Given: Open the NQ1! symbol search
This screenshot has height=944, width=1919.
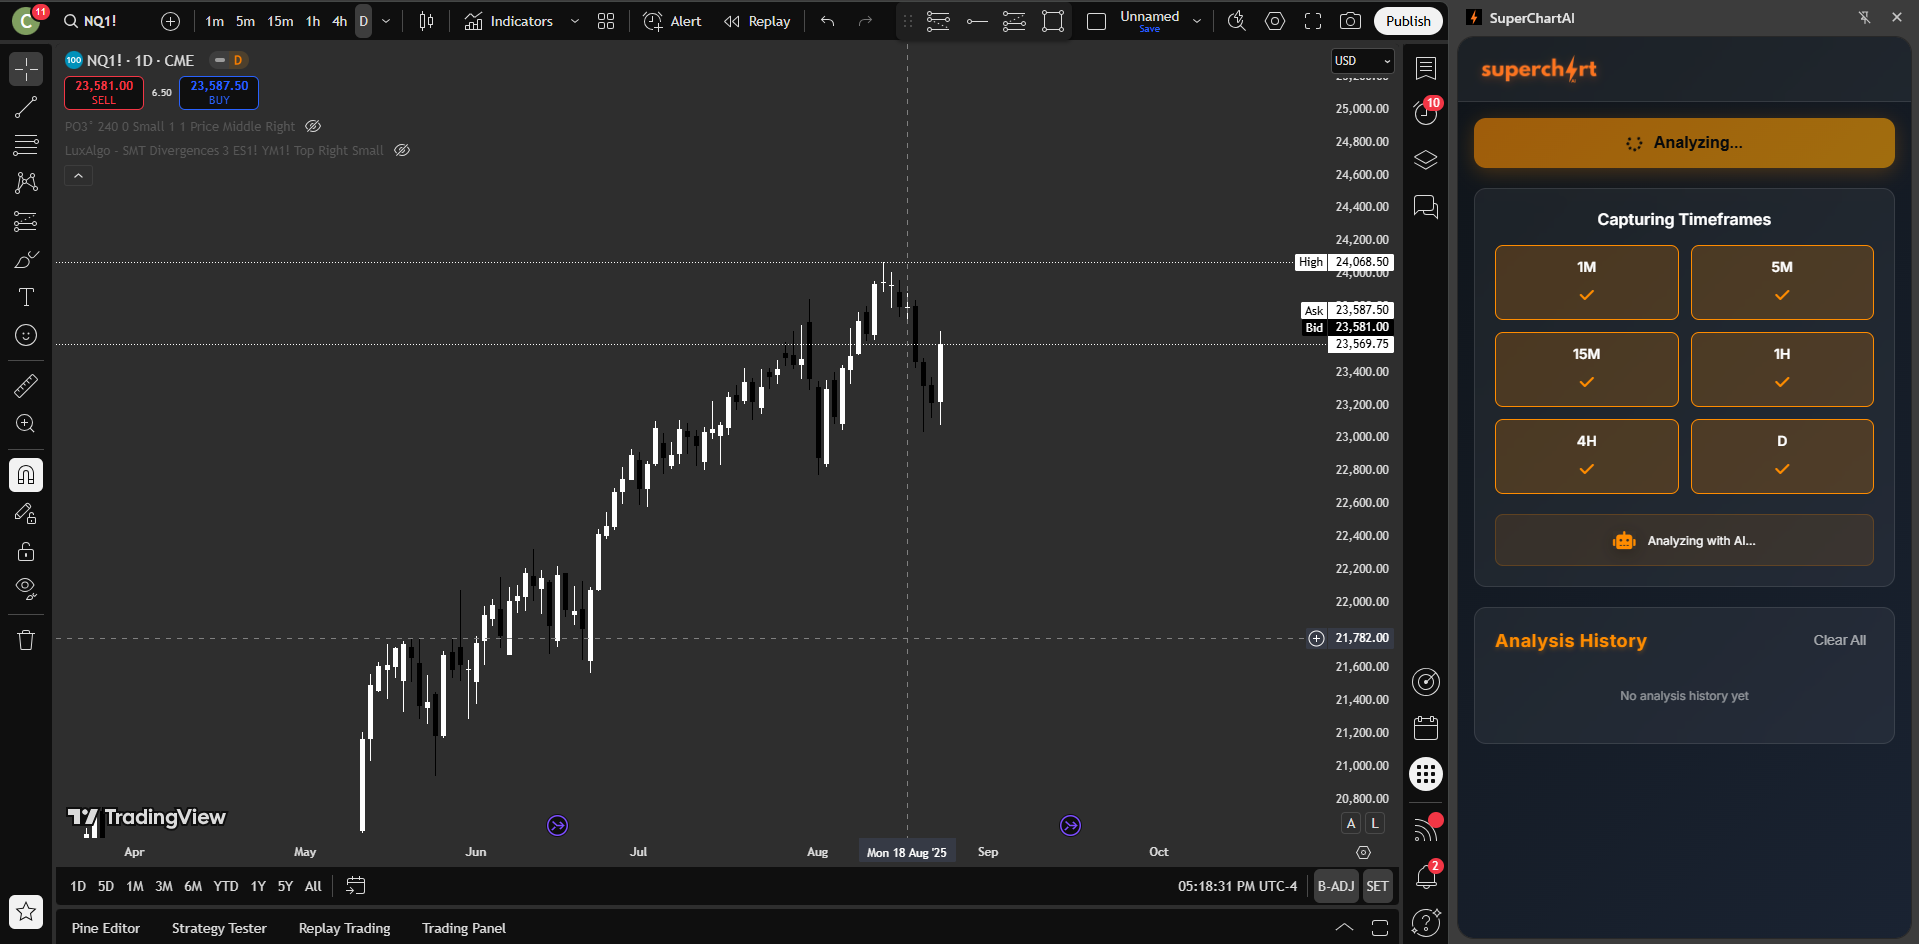Looking at the screenshot, I should pos(90,21).
